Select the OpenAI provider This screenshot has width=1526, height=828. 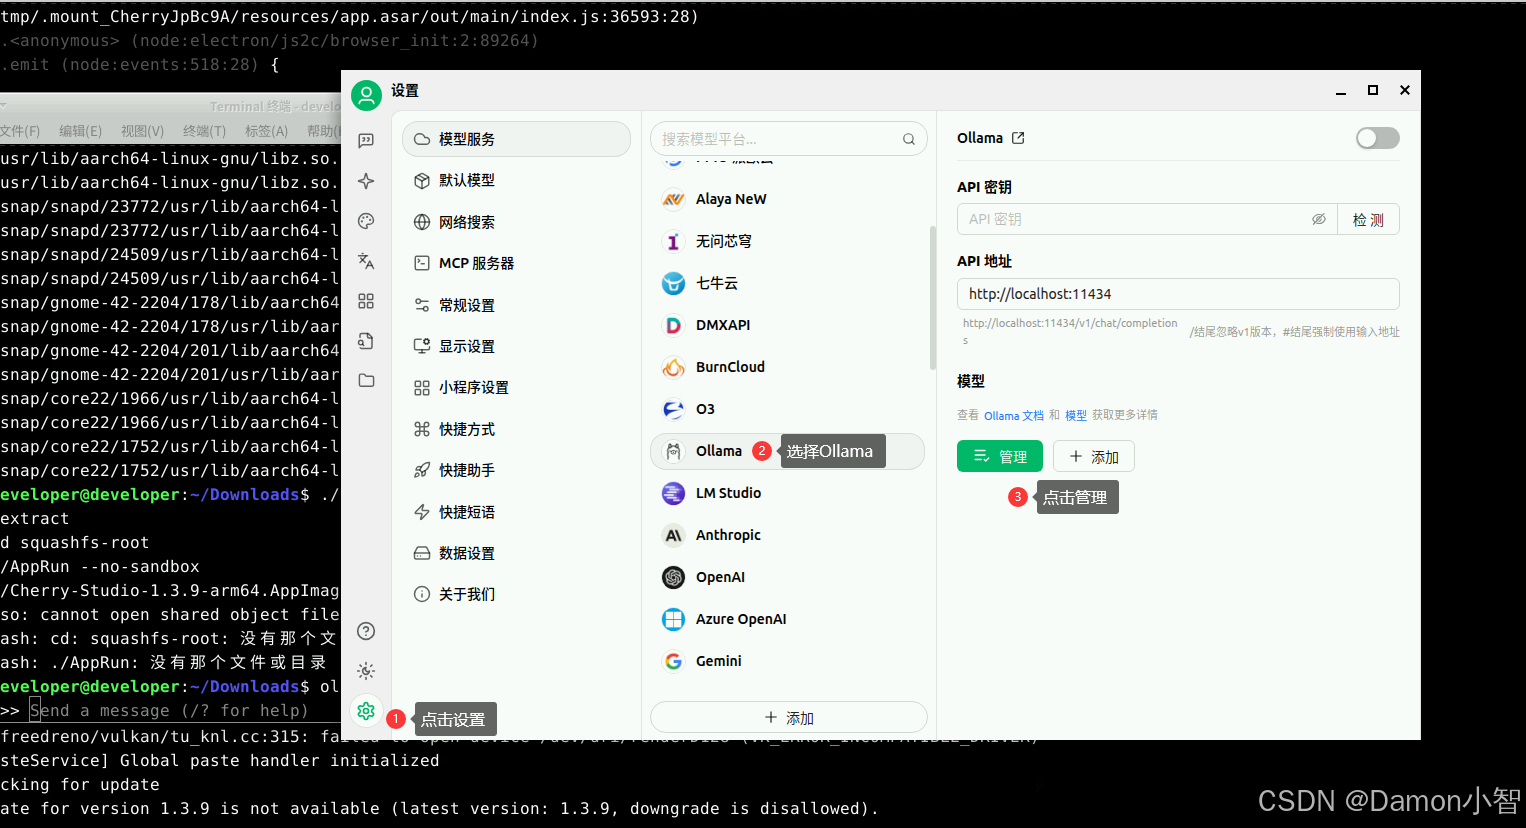[787, 577]
